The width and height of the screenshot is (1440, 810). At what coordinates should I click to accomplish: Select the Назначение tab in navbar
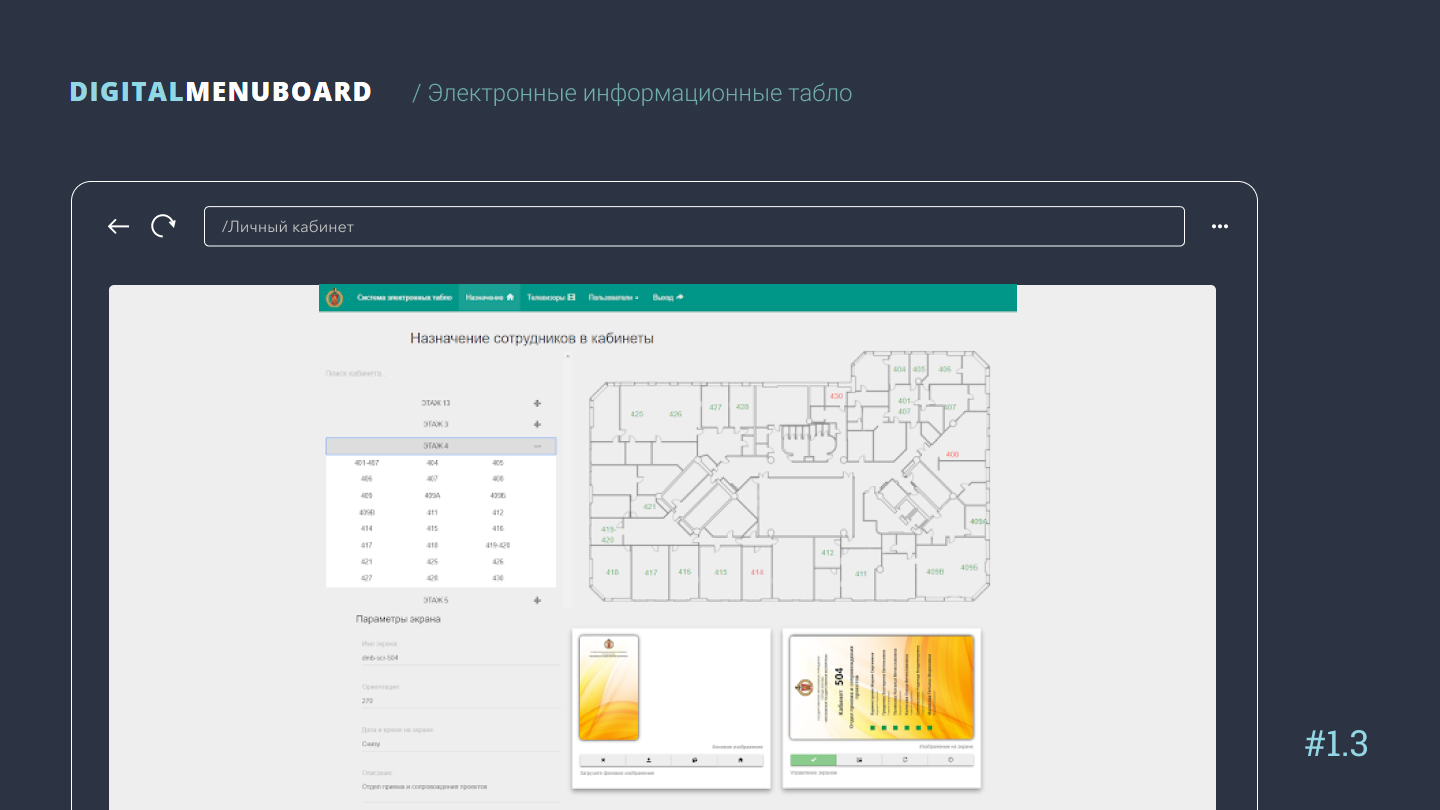pos(489,298)
